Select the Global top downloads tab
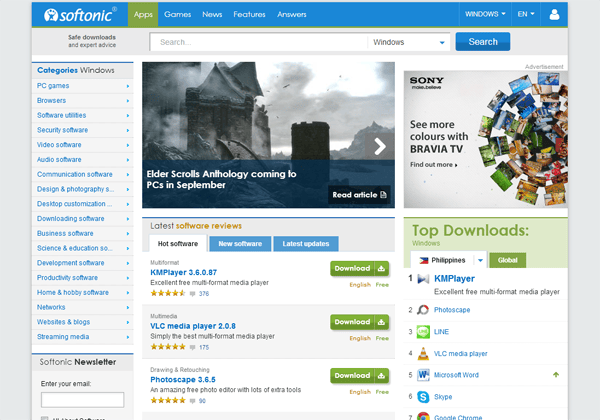 507,260
